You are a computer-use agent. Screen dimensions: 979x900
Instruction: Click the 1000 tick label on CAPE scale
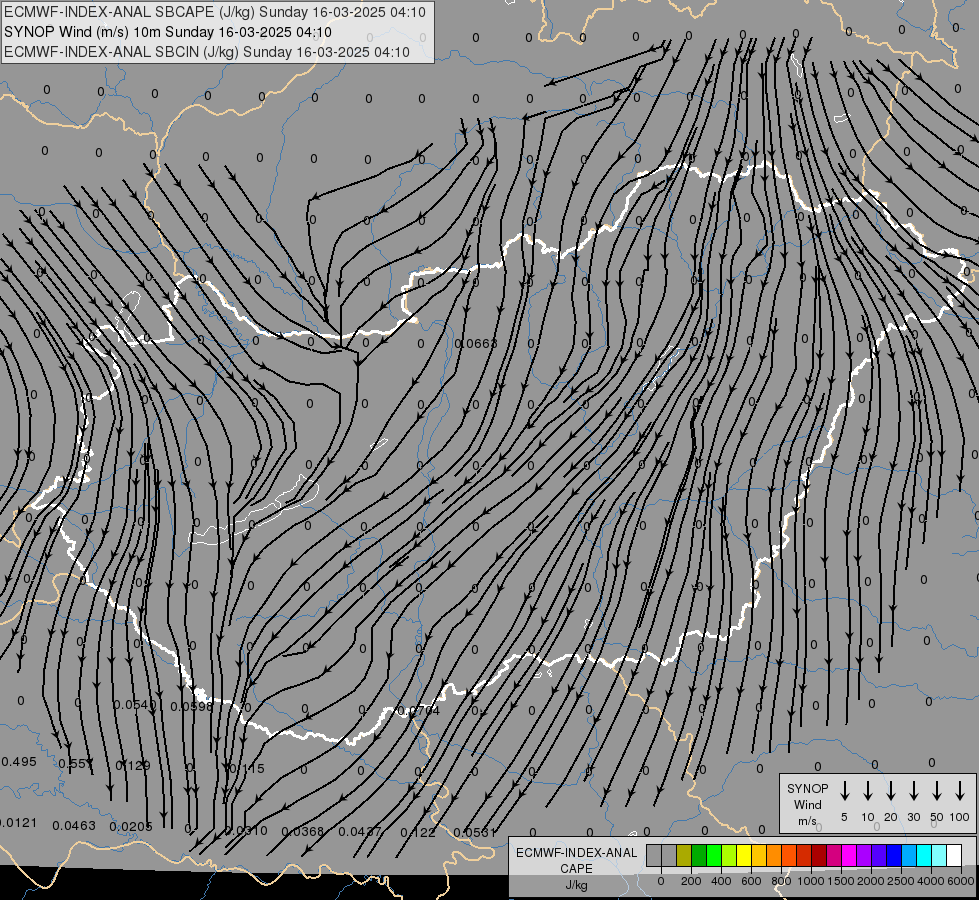coord(810,881)
